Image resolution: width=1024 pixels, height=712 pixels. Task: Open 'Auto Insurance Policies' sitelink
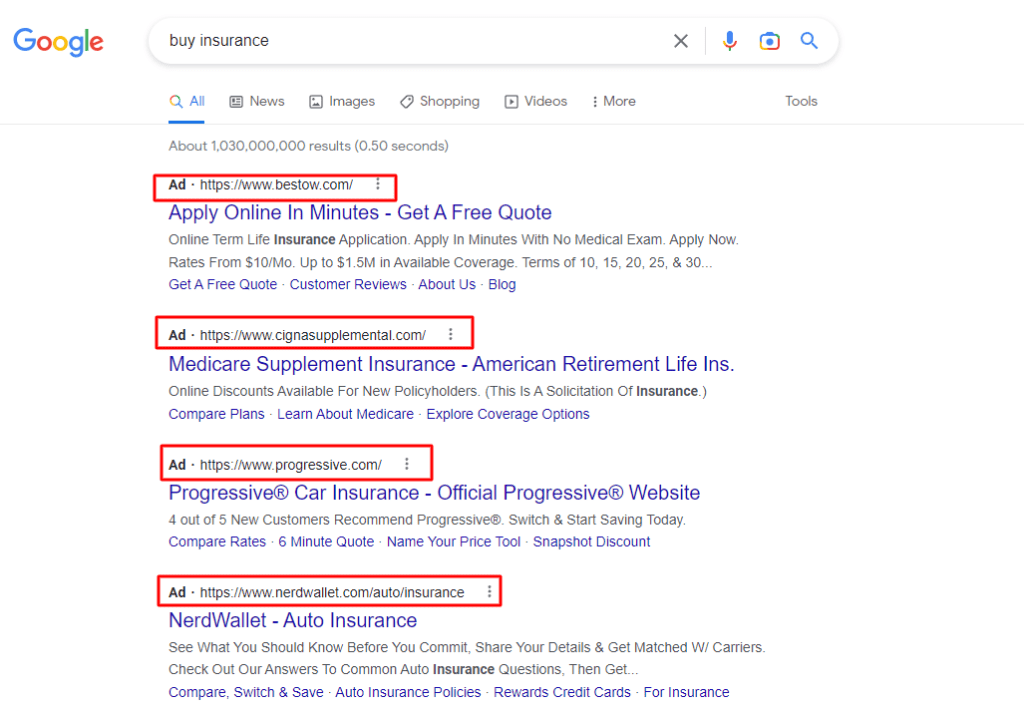408,692
